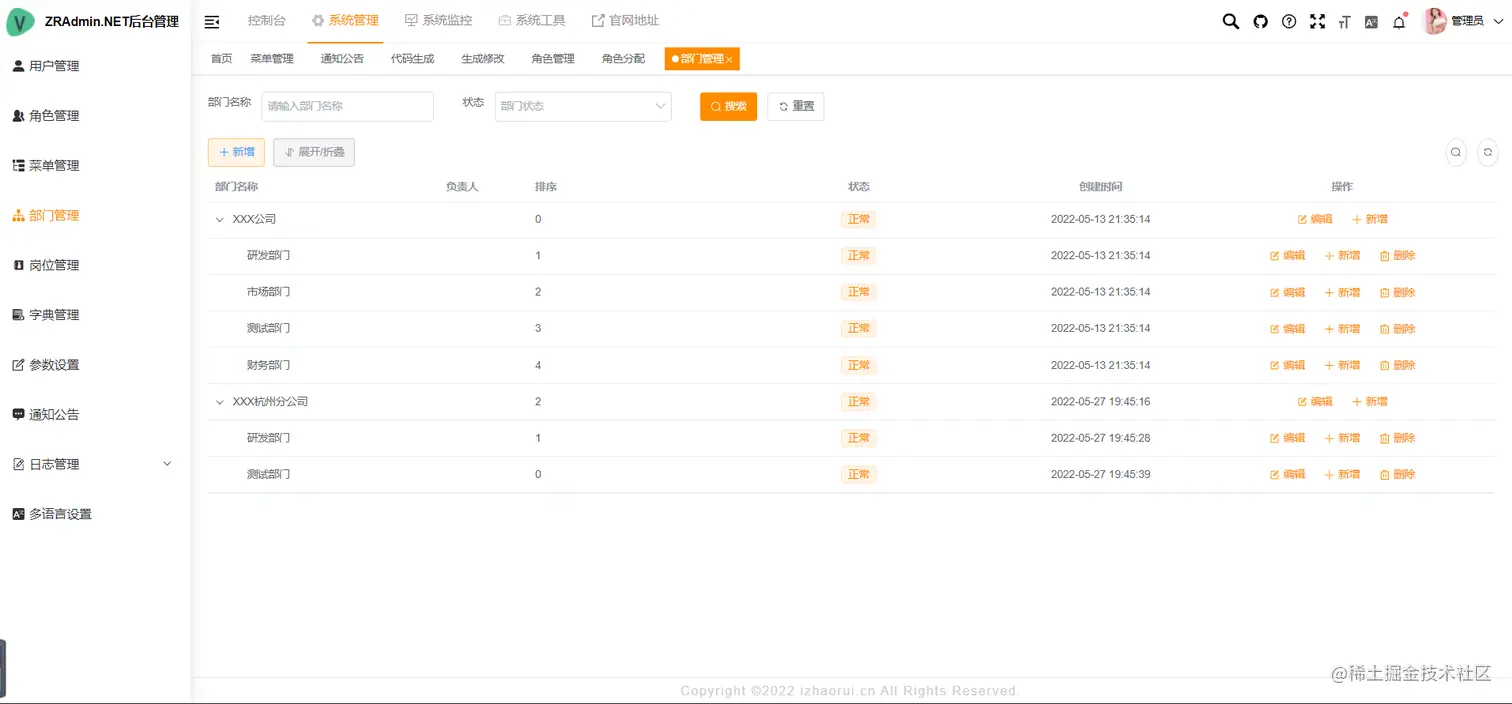This screenshot has width=1512, height=704.
Task: Collapse the XXX公司 tree row
Action: pos(220,219)
